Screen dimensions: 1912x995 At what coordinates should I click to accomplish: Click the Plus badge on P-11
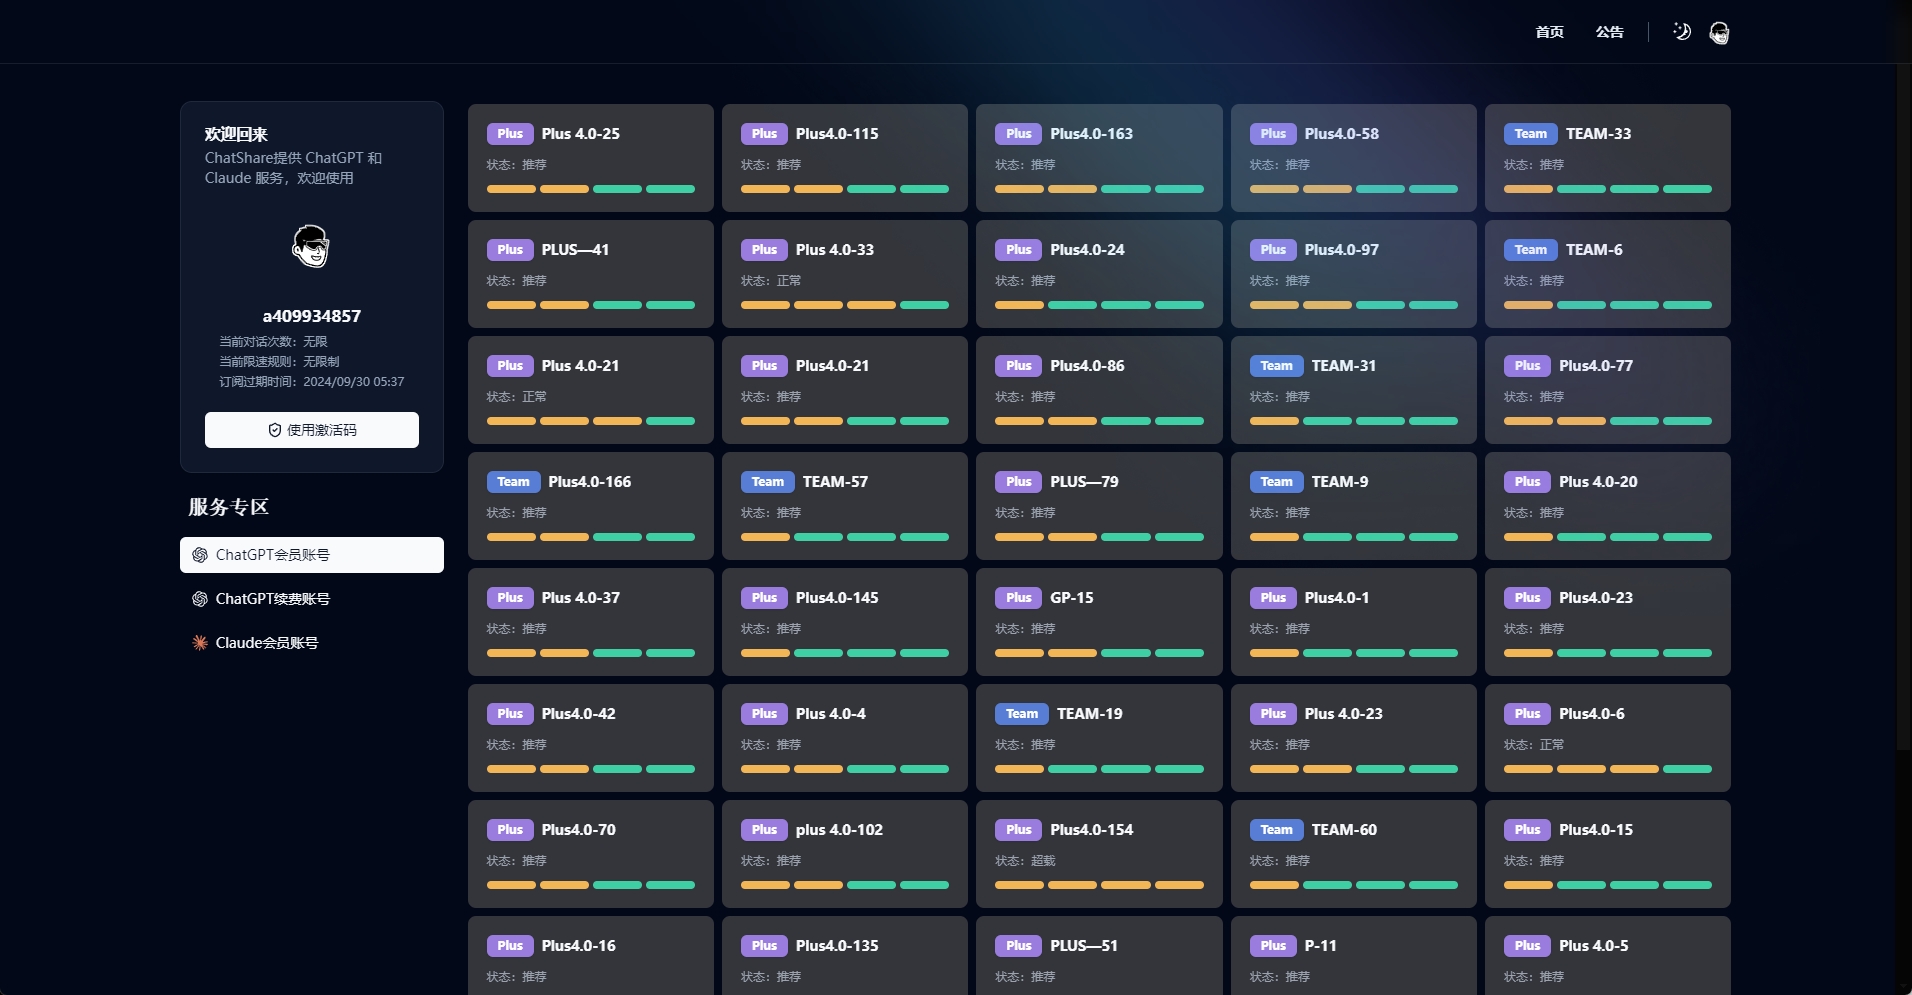[1273, 946]
